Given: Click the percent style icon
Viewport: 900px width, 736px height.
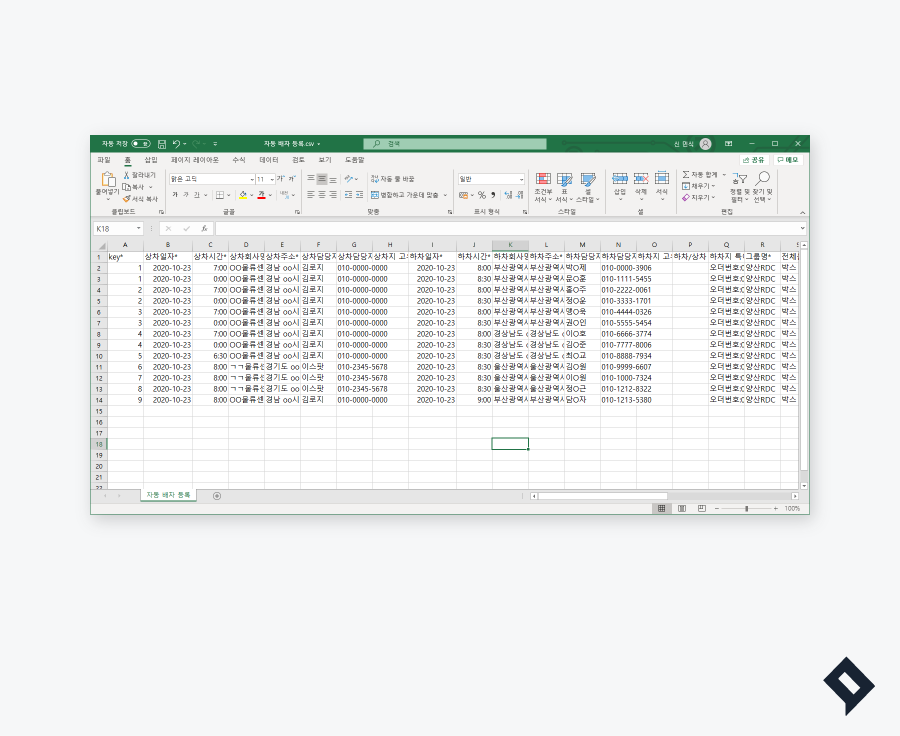Looking at the screenshot, I should tap(481, 195).
